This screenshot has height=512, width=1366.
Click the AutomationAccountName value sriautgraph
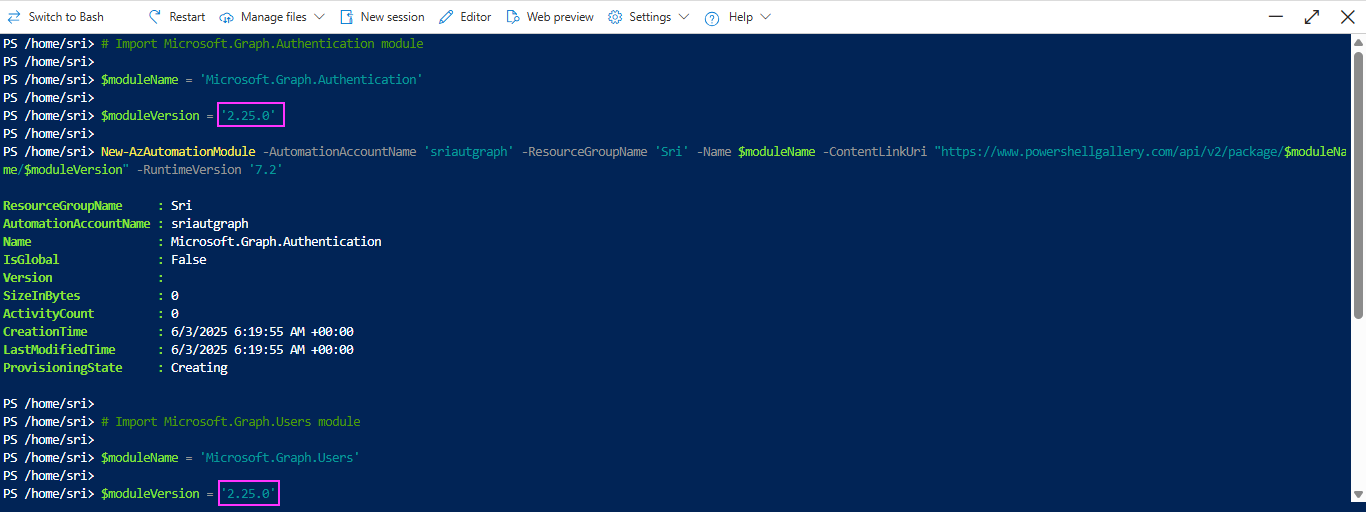[x=210, y=224]
